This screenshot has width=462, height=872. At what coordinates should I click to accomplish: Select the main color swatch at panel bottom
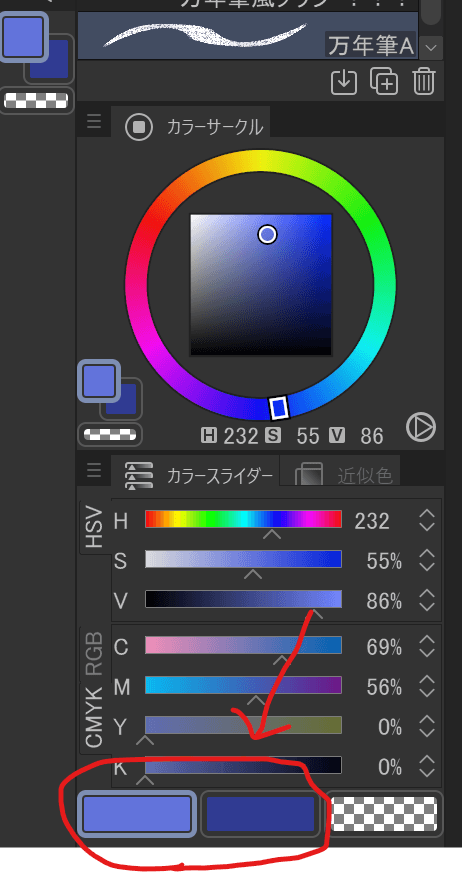137,814
